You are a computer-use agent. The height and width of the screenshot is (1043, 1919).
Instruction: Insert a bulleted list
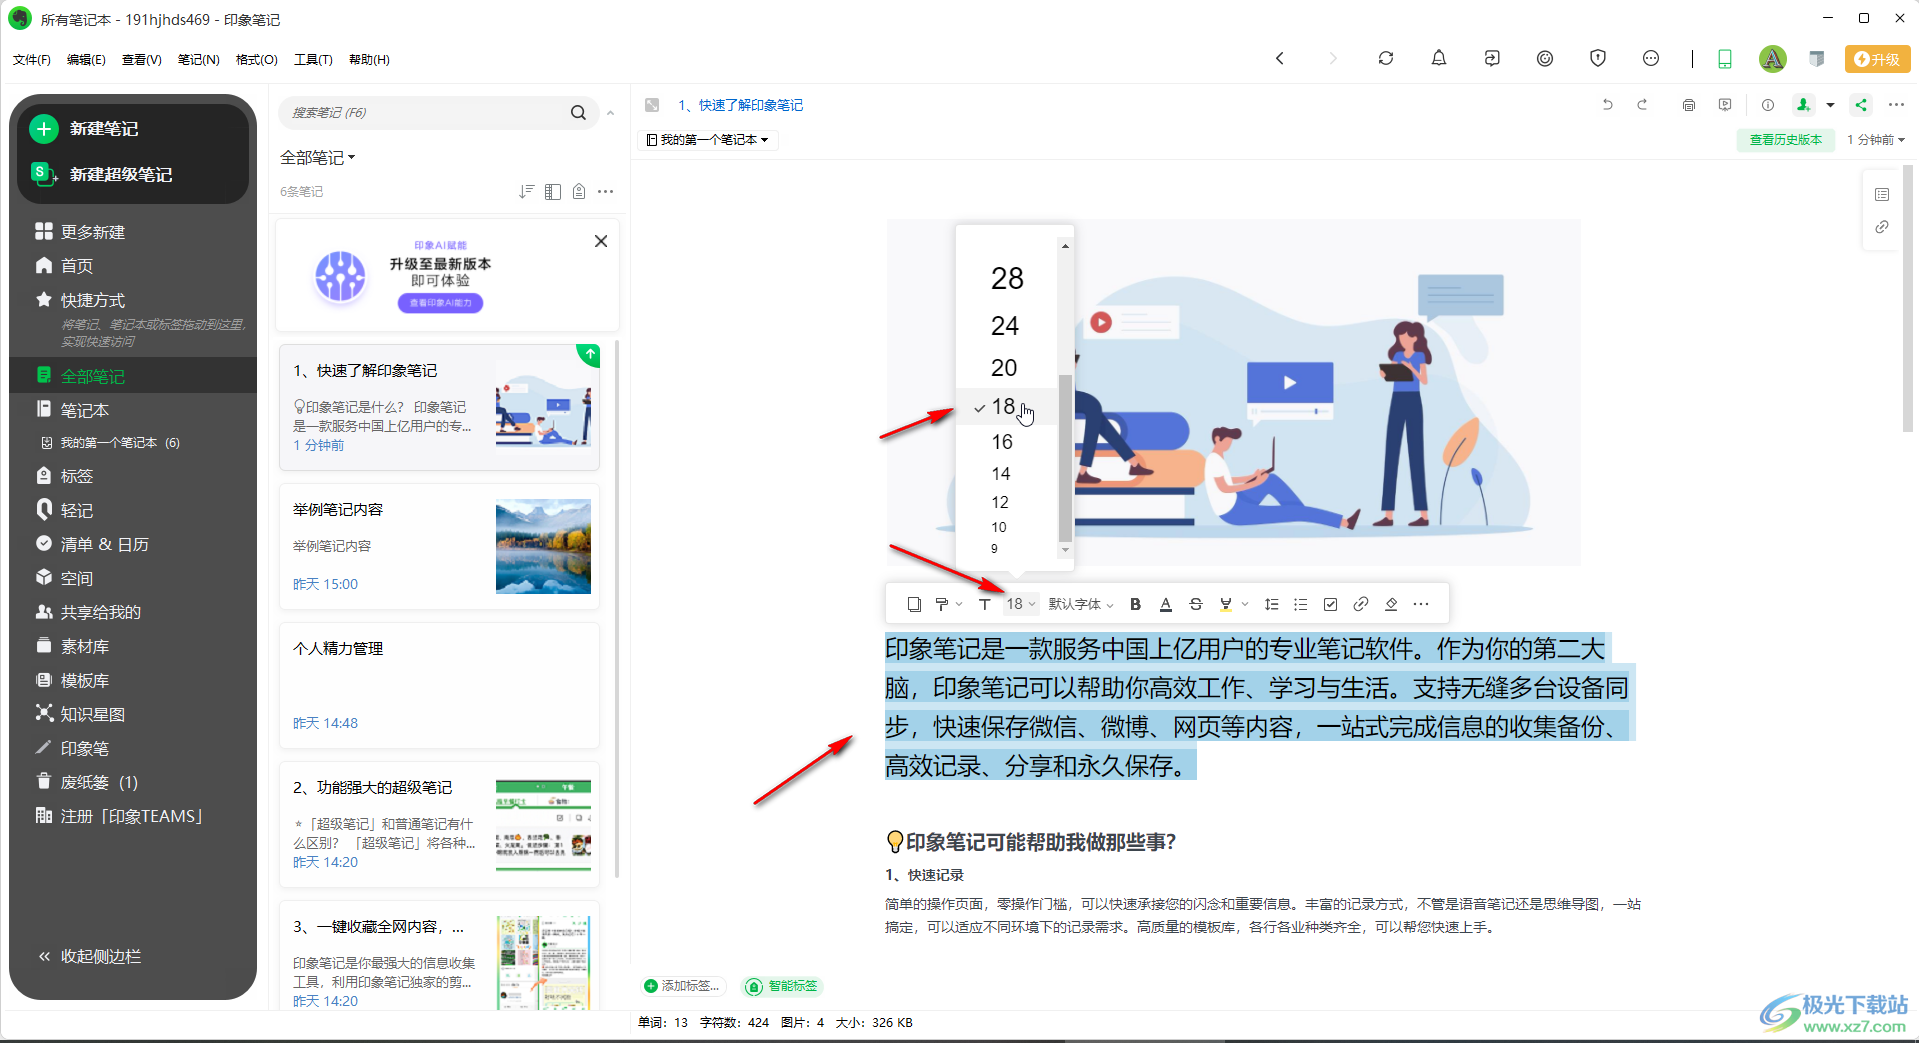tap(1300, 604)
